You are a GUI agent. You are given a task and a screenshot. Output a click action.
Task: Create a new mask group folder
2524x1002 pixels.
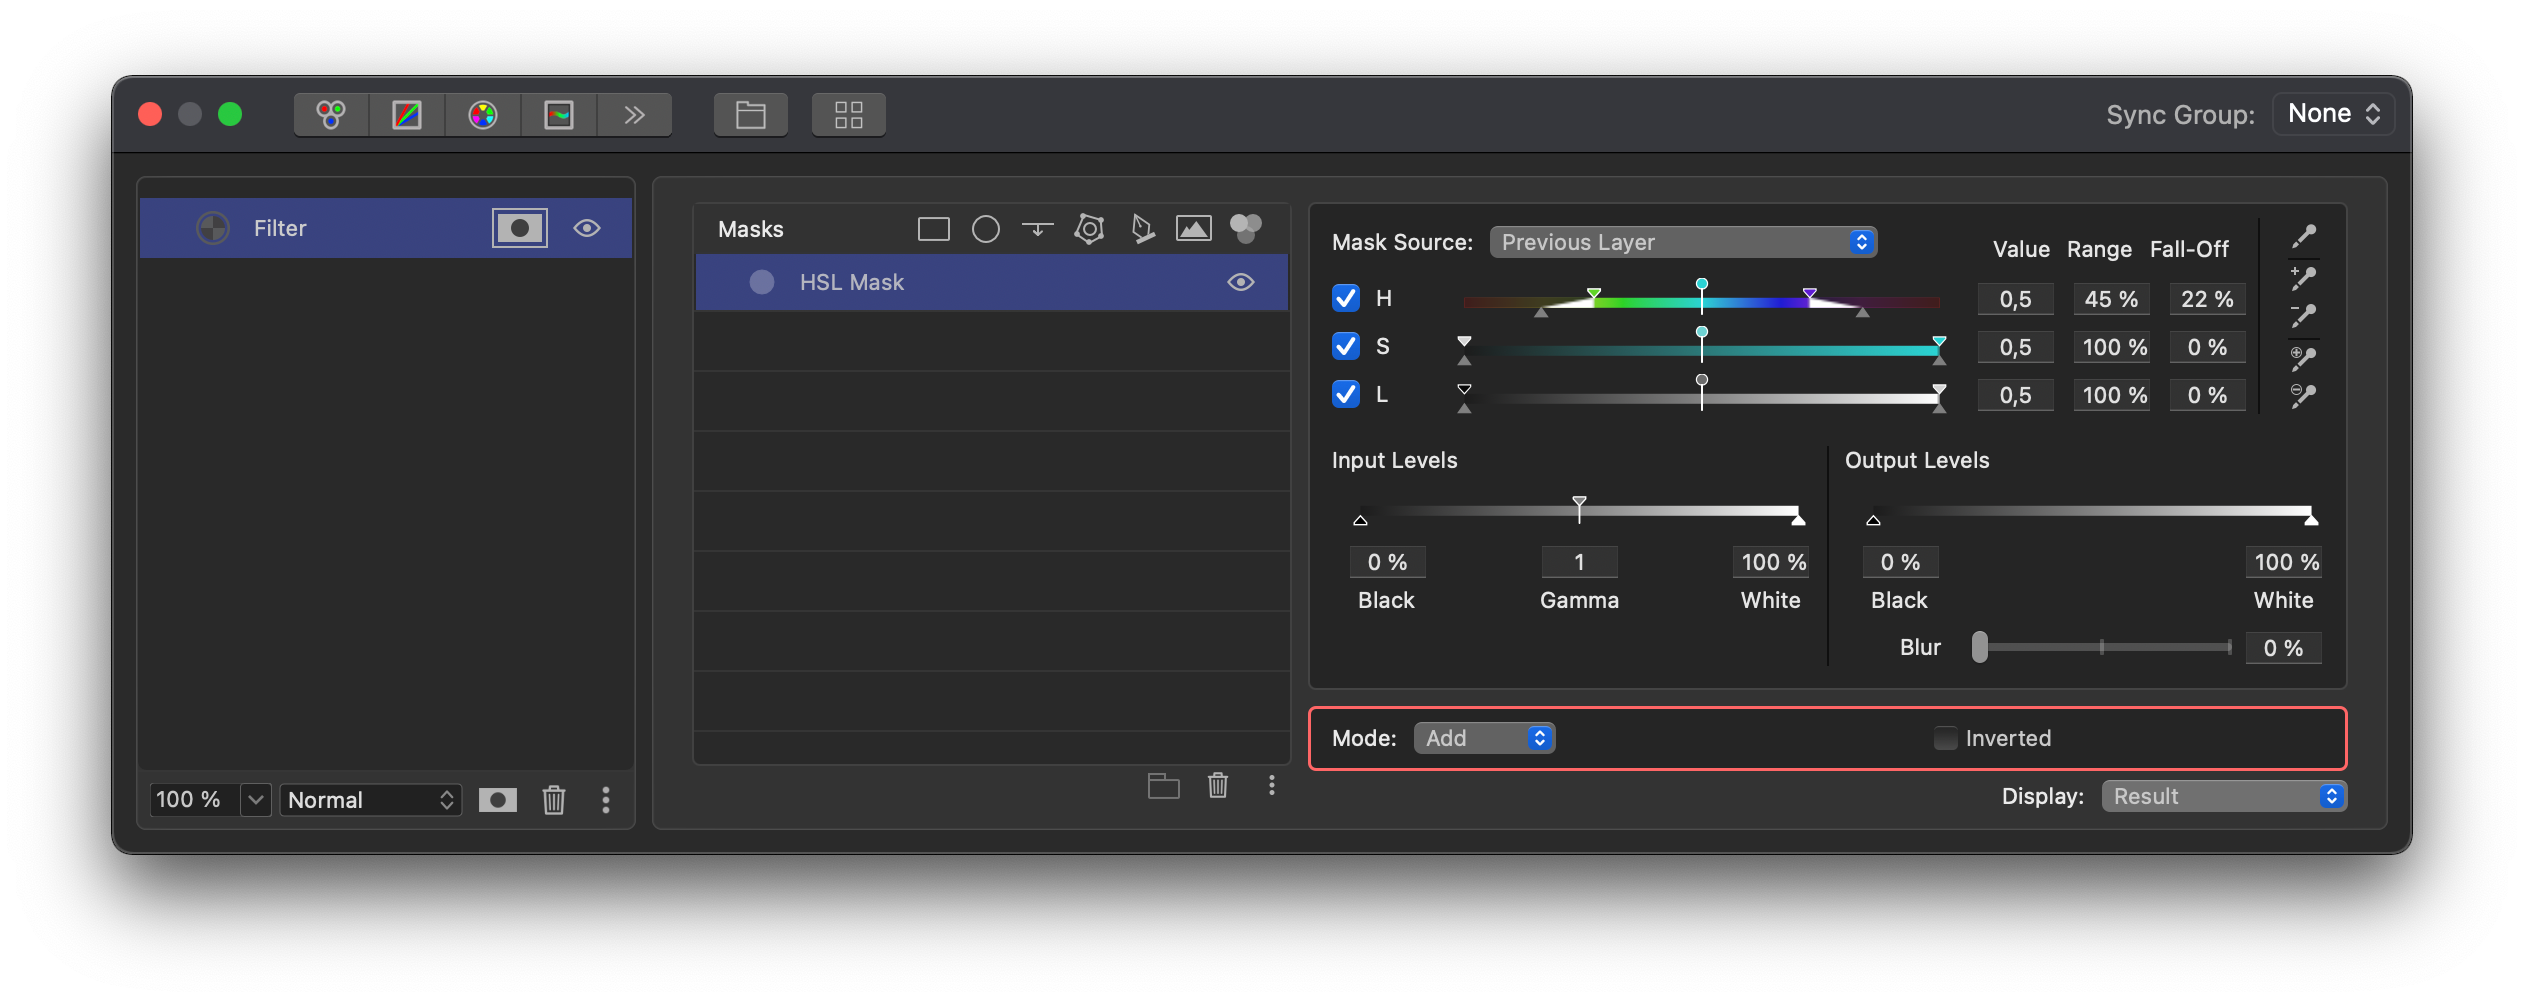click(x=1164, y=786)
